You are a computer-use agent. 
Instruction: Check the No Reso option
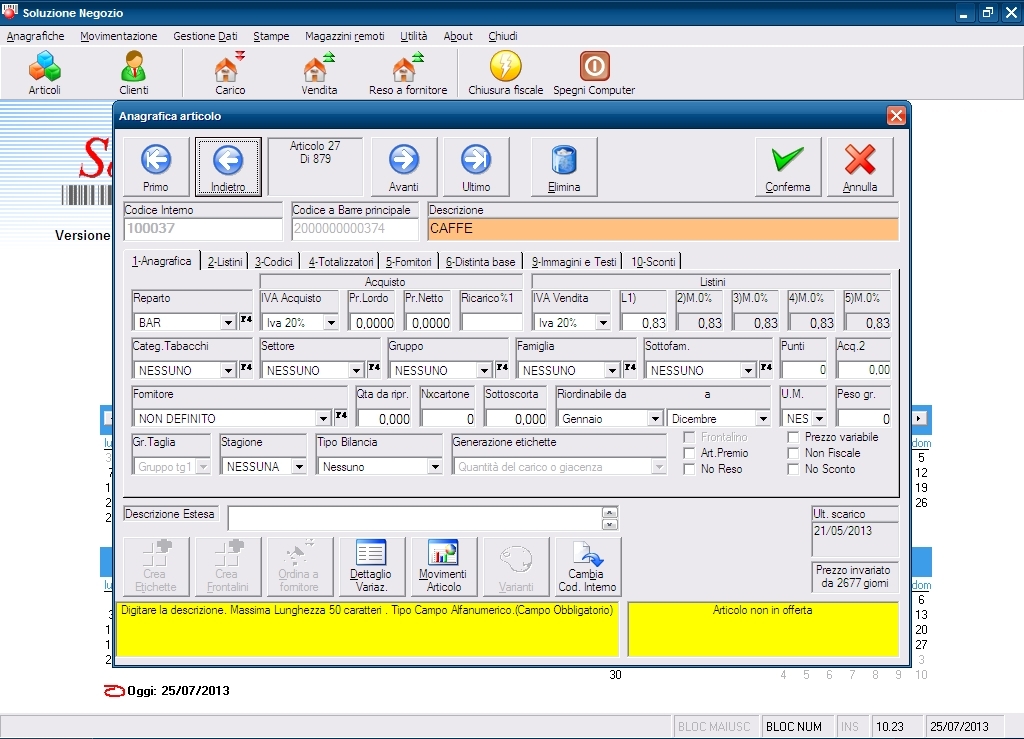coord(688,469)
